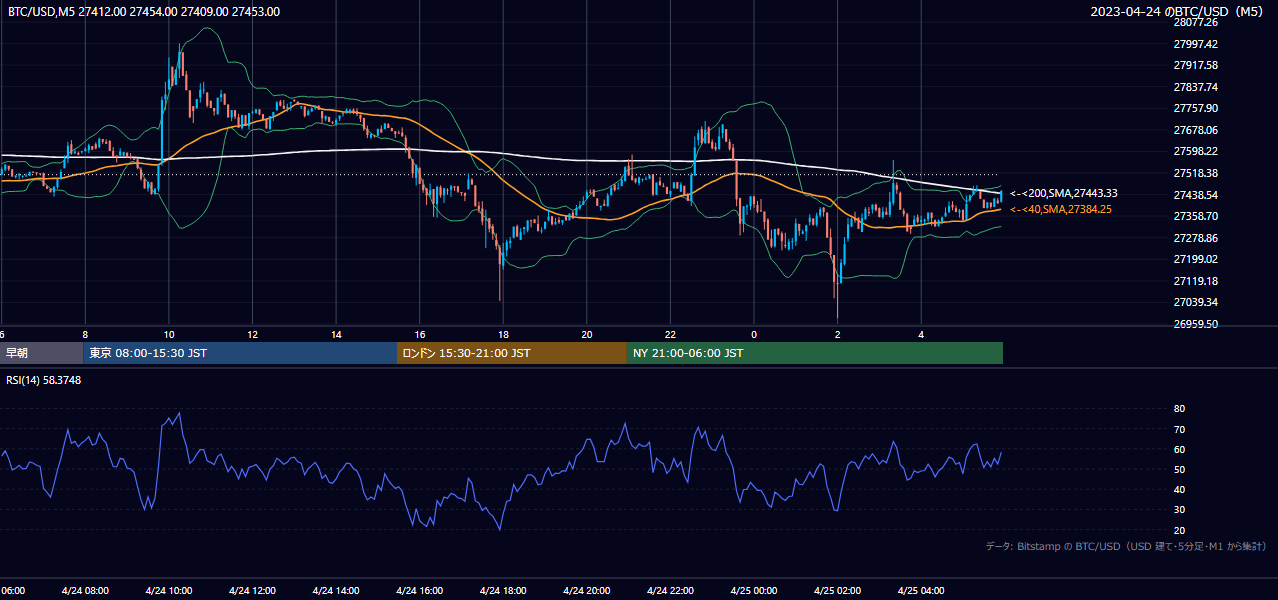This screenshot has height=600, width=1278.
Task: Click price axis value 27278.86
Action: click(x=1195, y=238)
